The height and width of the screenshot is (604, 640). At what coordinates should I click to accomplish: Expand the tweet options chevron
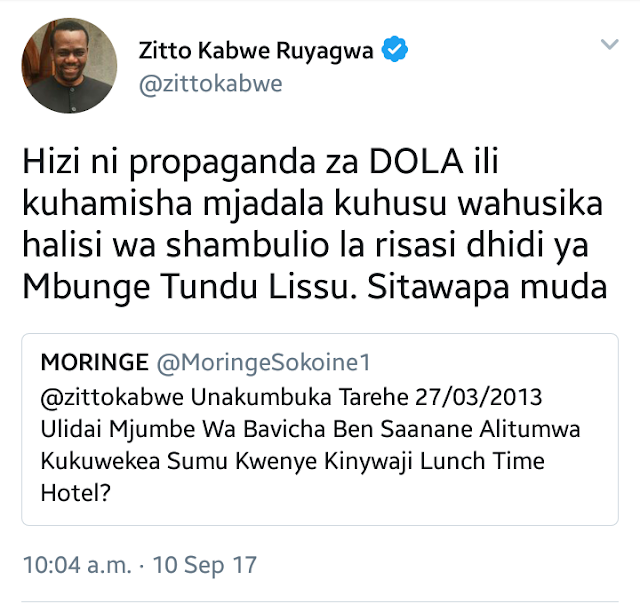pyautogui.click(x=610, y=44)
